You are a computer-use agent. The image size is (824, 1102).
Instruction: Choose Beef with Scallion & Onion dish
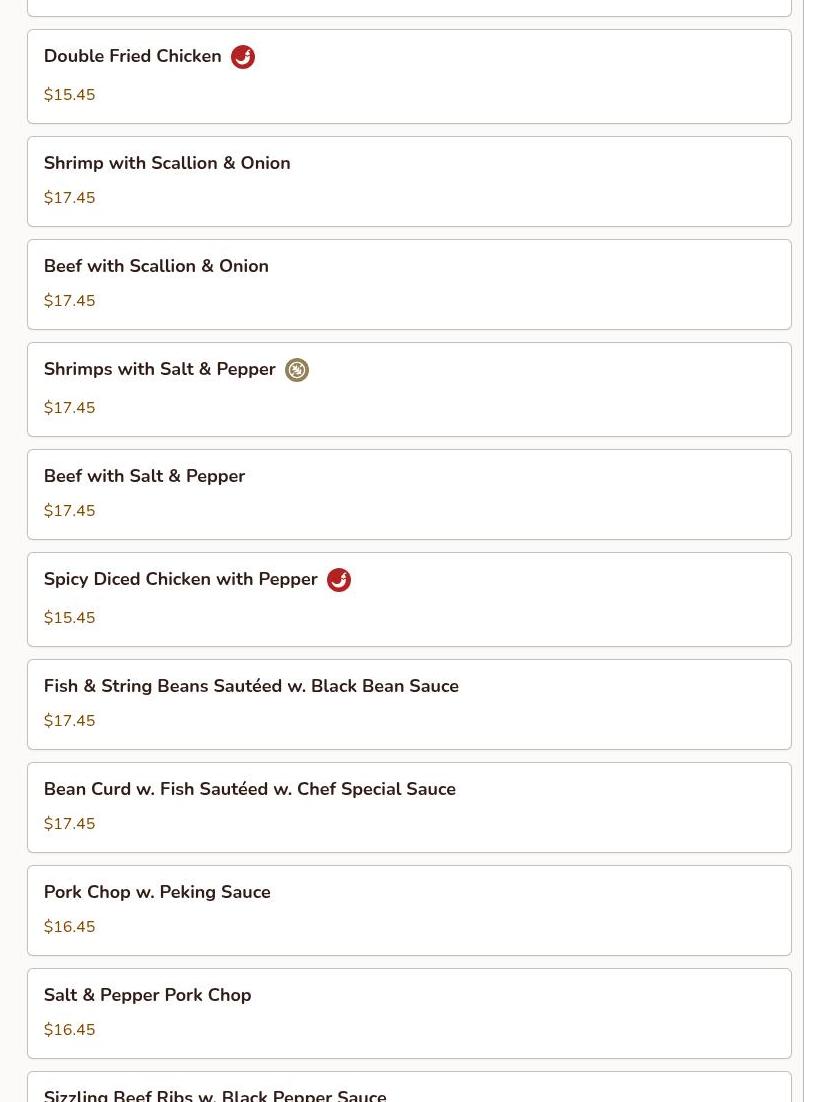click(156, 266)
